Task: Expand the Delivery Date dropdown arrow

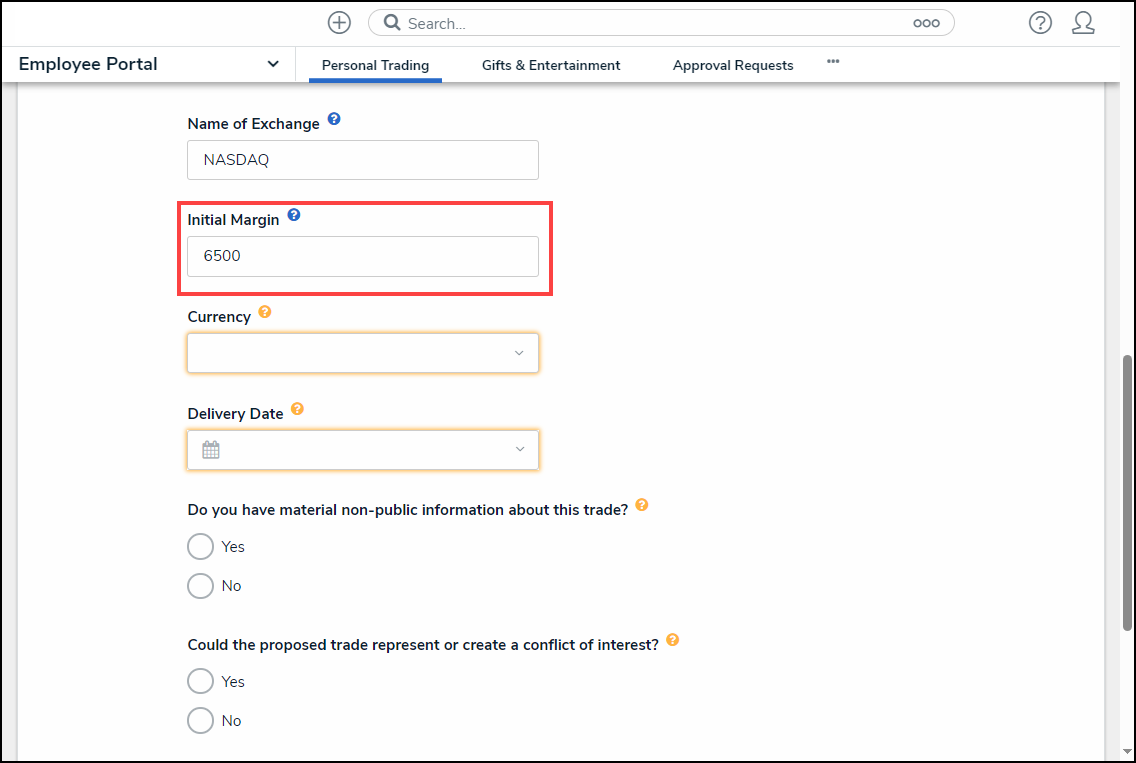Action: 519,450
